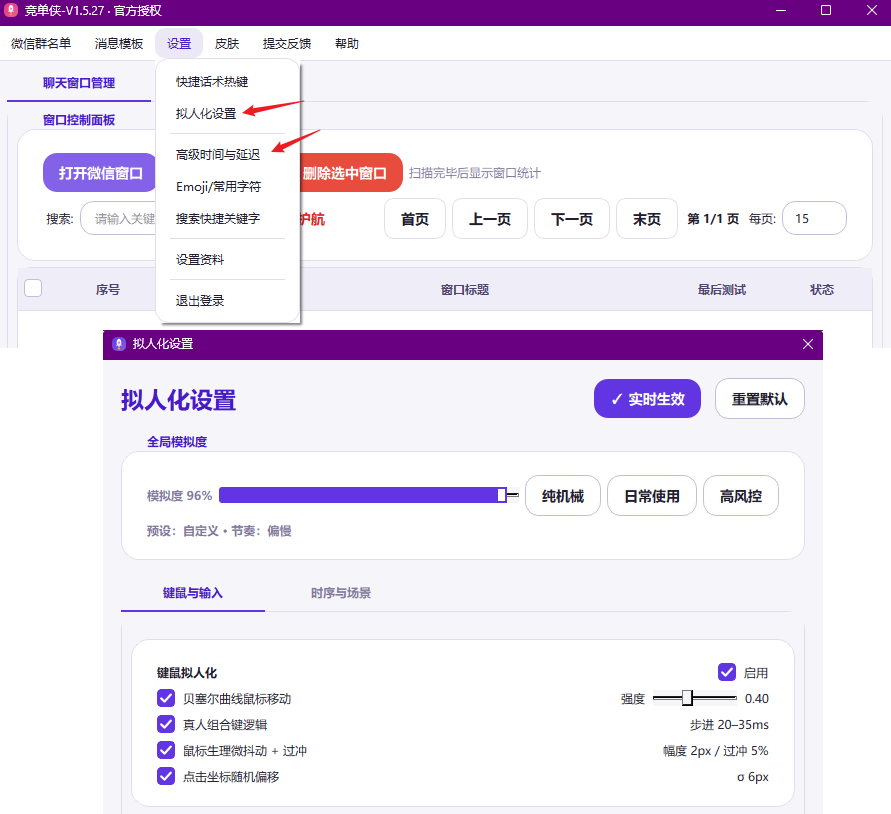The image size is (891, 814).
Task: Click the 设置 menu
Action: click(x=178, y=43)
